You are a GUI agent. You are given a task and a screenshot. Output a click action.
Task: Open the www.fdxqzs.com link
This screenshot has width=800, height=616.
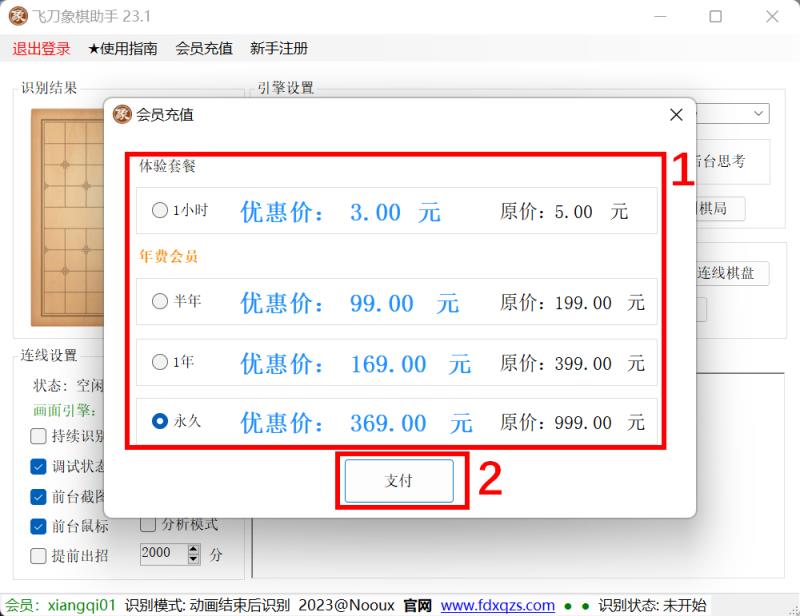click(x=497, y=605)
